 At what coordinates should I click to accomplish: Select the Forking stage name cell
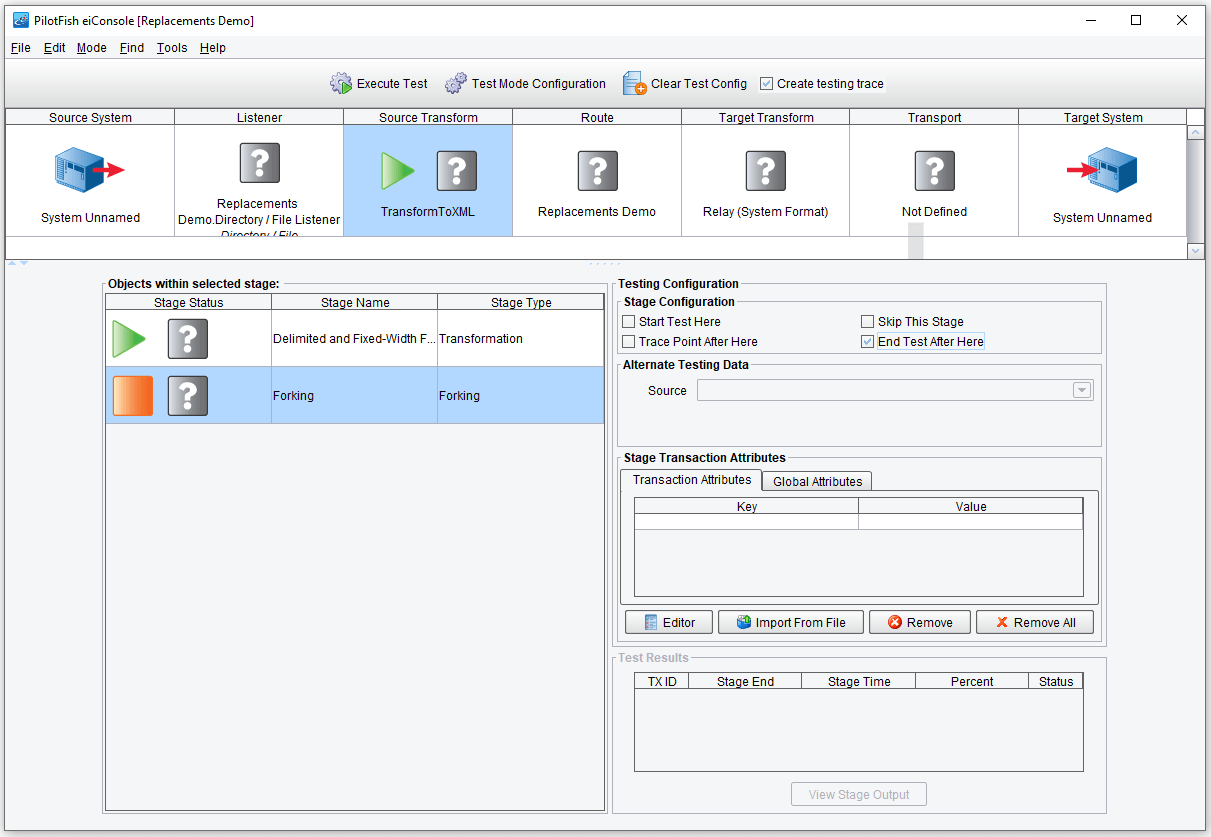tap(354, 396)
